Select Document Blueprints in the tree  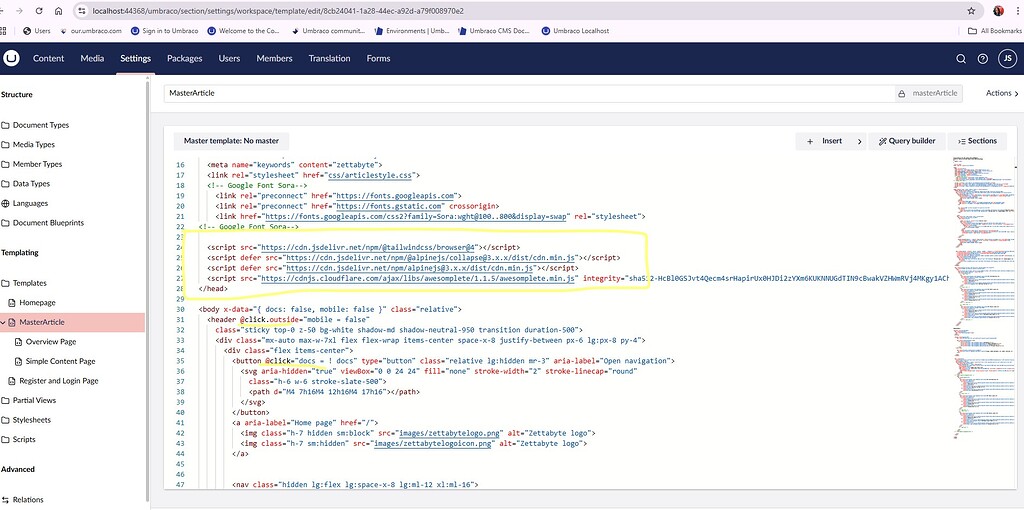[48, 223]
